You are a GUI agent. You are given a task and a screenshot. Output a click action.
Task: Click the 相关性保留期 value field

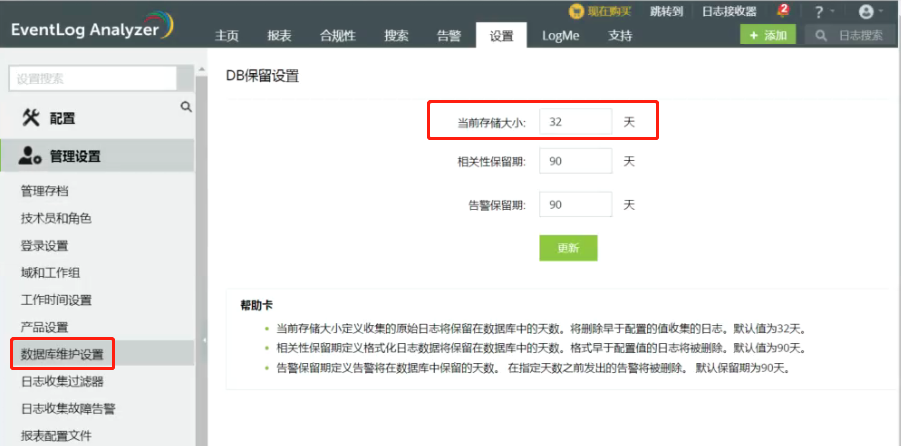[x=576, y=161]
